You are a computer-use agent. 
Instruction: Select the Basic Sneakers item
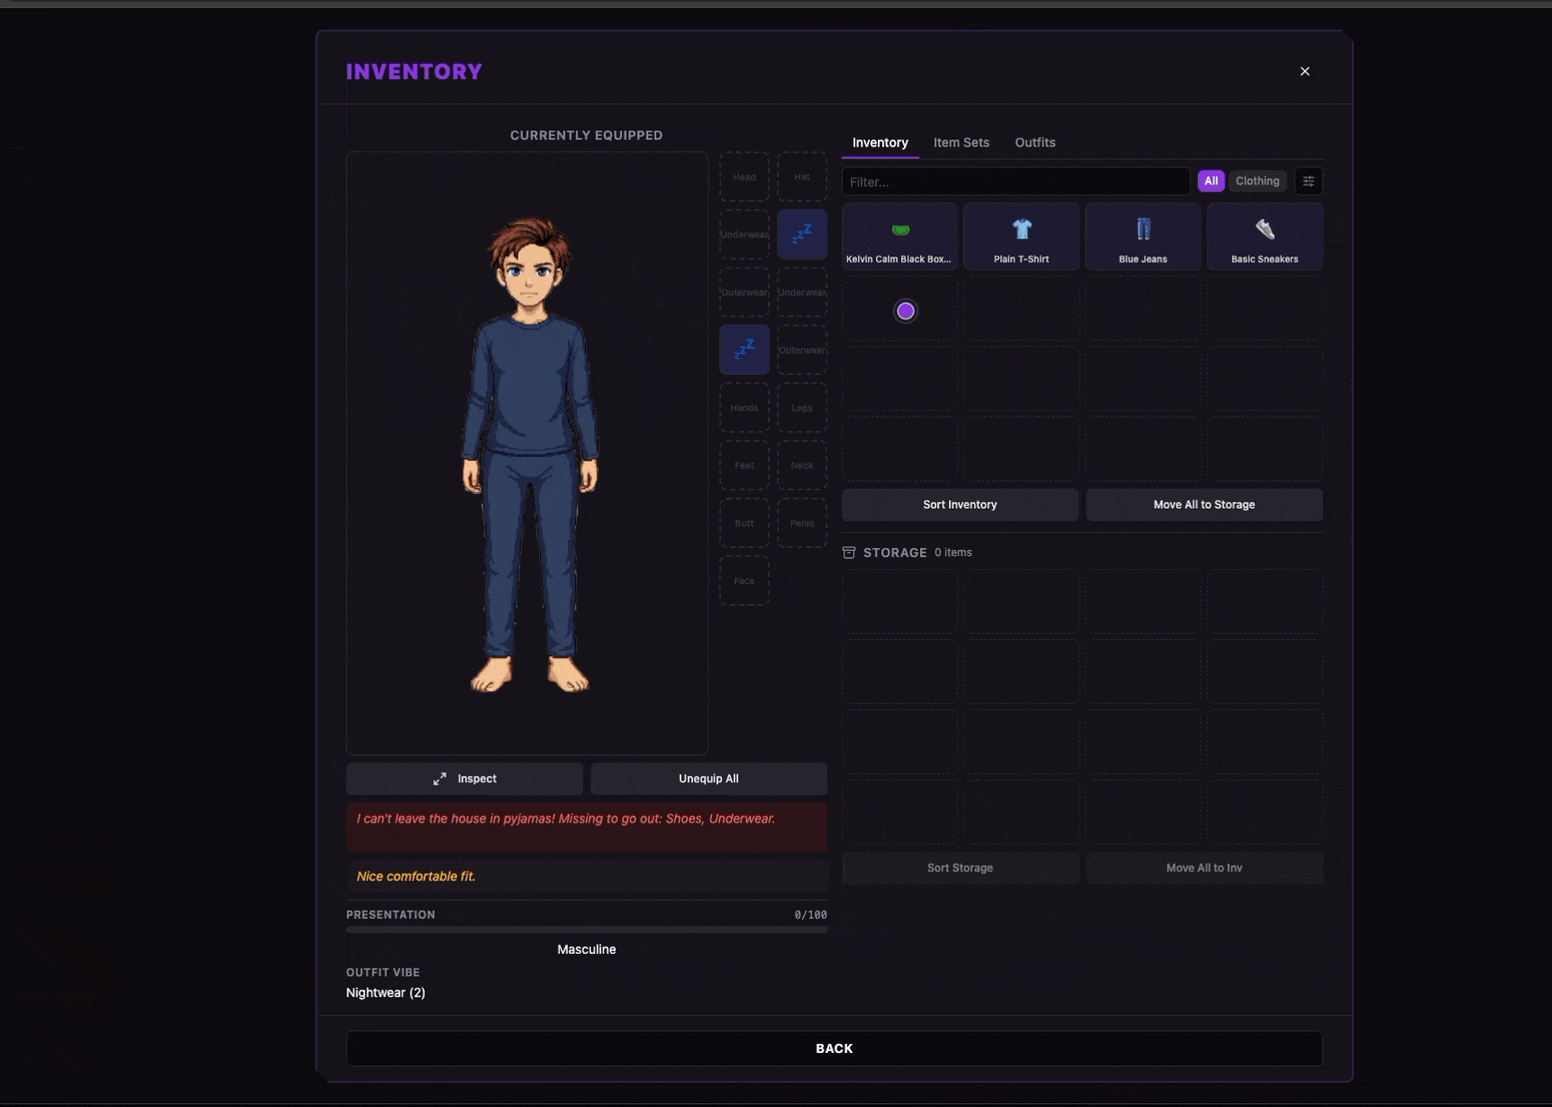tap(1265, 236)
